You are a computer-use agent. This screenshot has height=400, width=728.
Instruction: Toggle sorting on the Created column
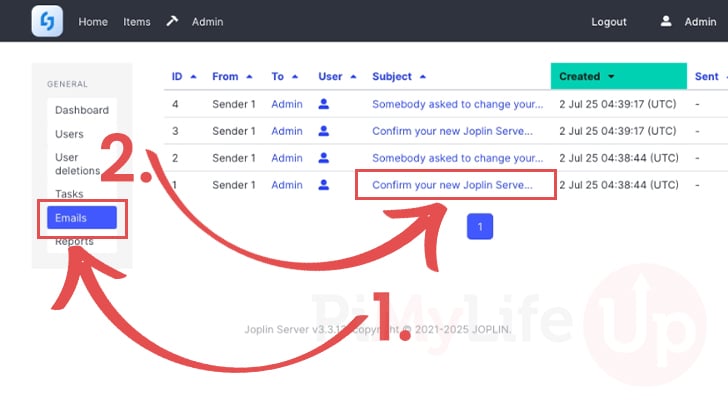pos(618,76)
